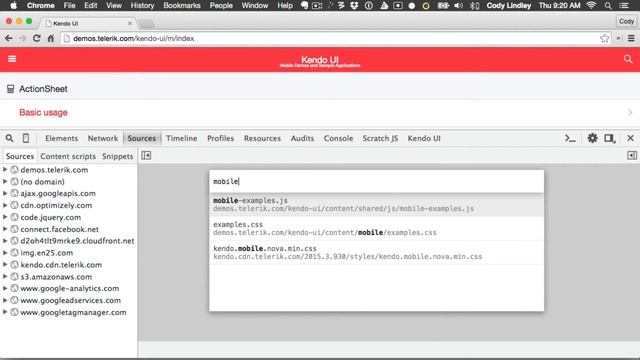This screenshot has width=640, height=360.
Task: Click the volume icon in menu bar
Action: point(458,5)
